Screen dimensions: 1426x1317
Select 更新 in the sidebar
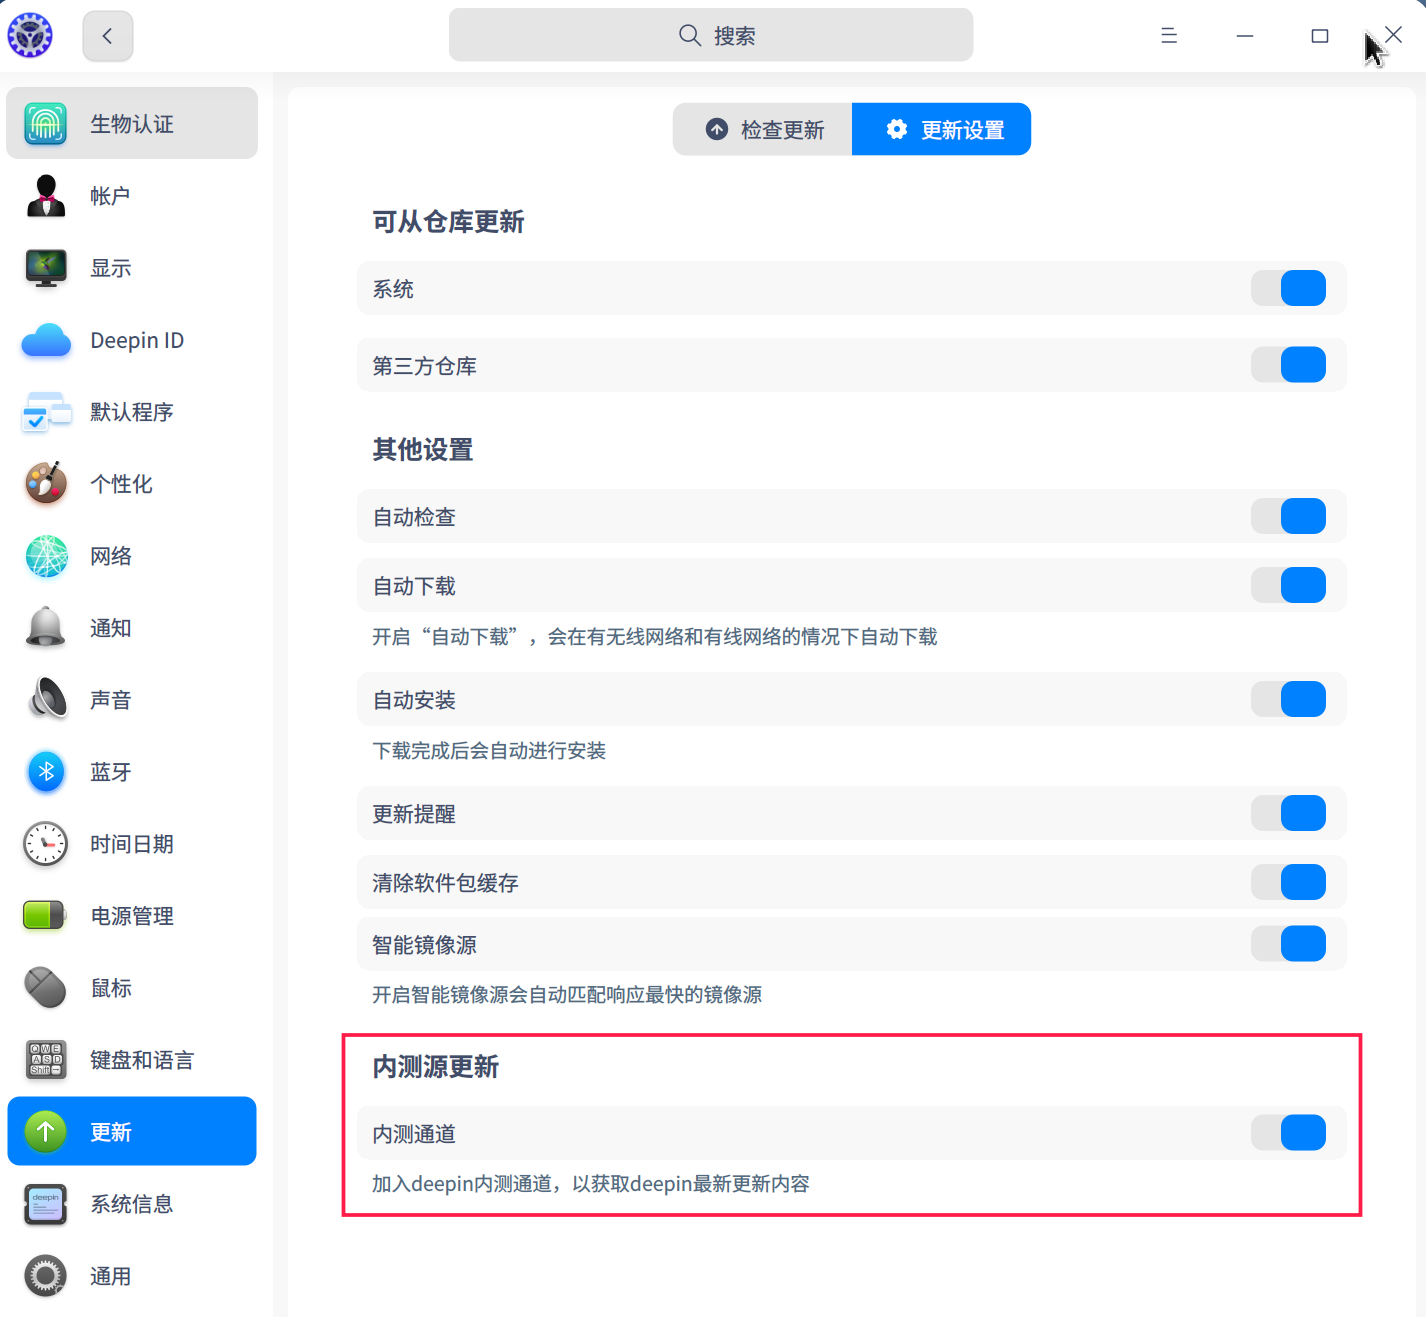(x=132, y=1131)
